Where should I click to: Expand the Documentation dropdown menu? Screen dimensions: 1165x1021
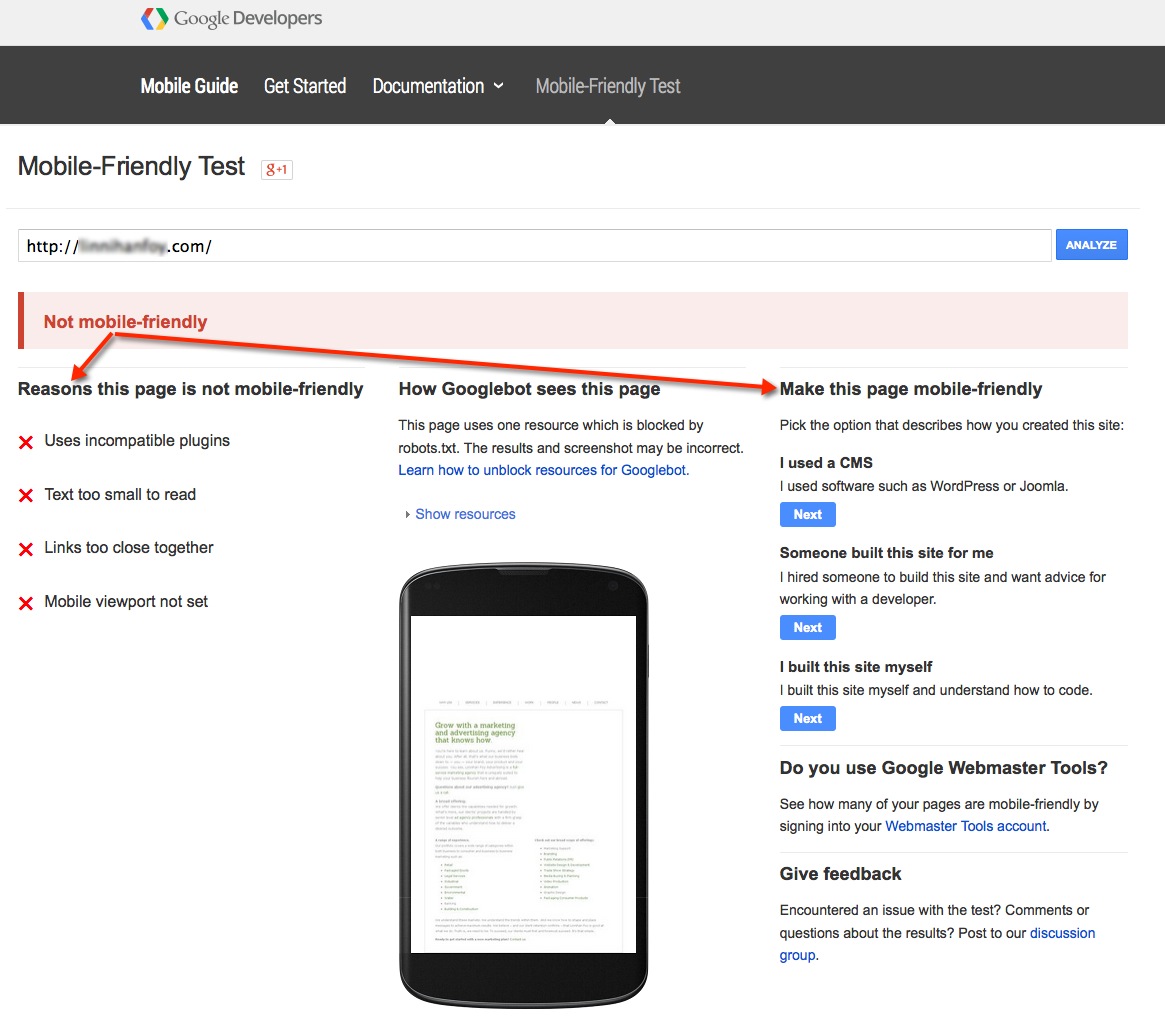click(438, 86)
